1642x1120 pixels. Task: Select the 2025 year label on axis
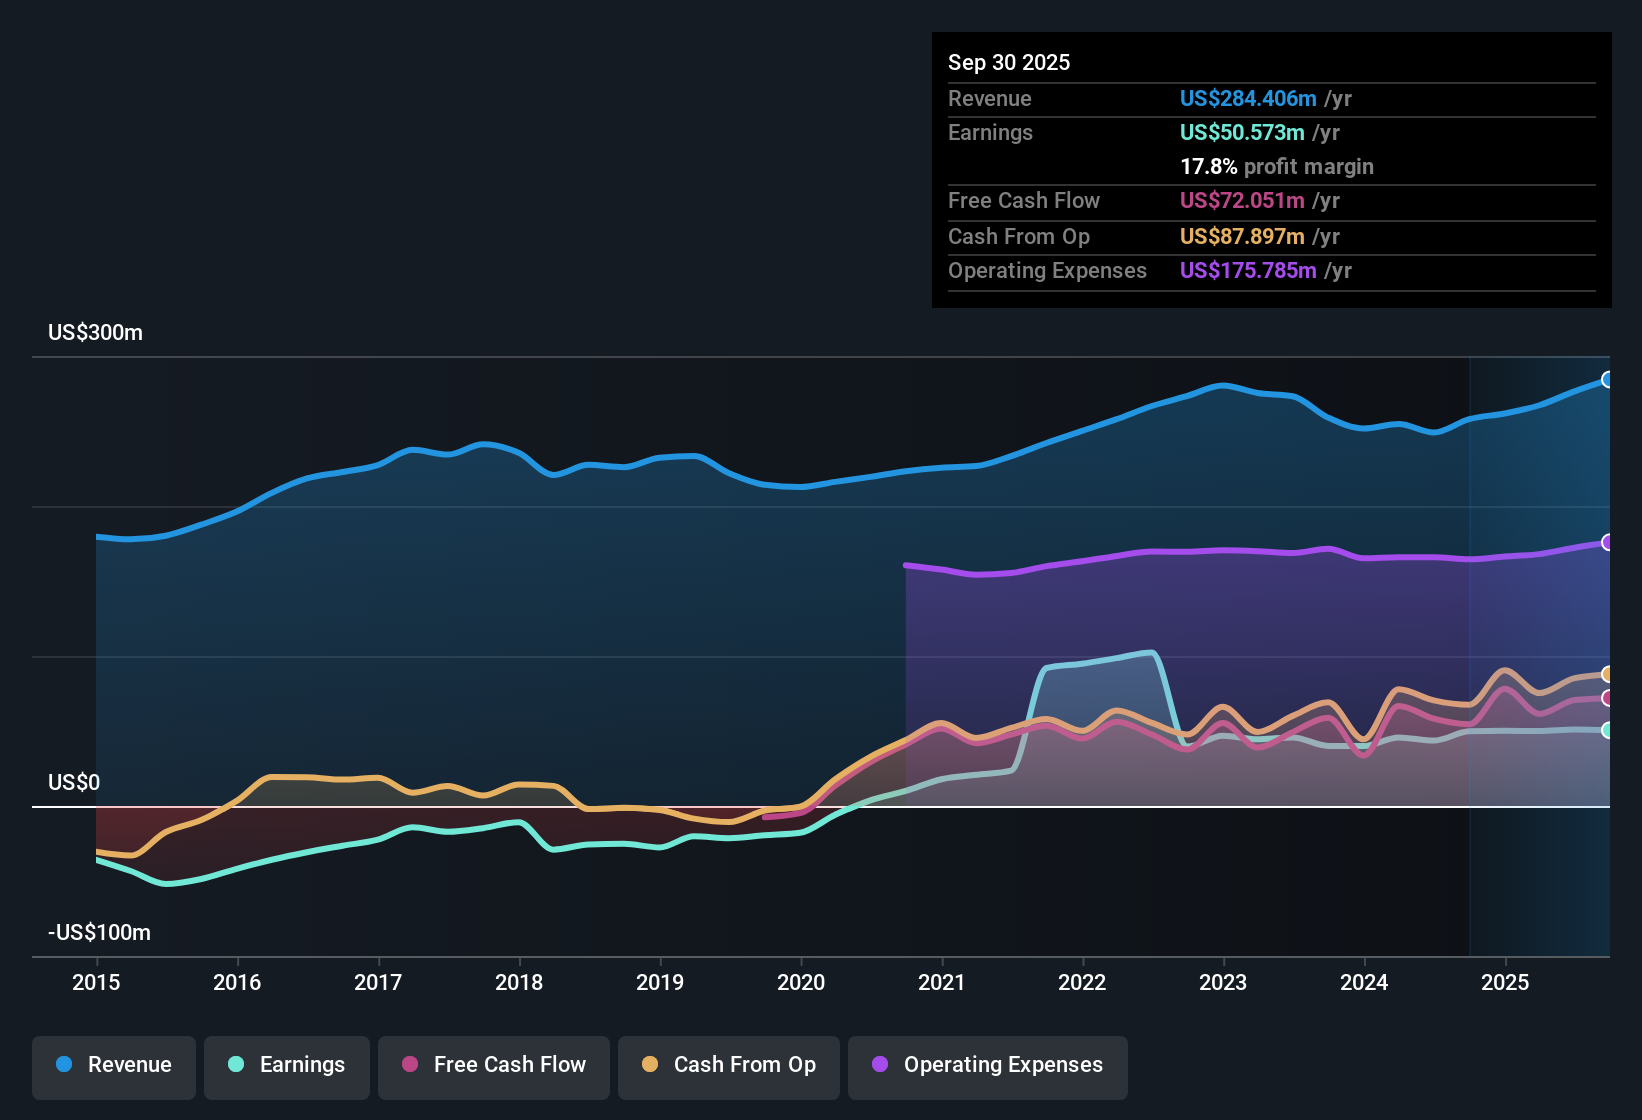tap(1506, 983)
